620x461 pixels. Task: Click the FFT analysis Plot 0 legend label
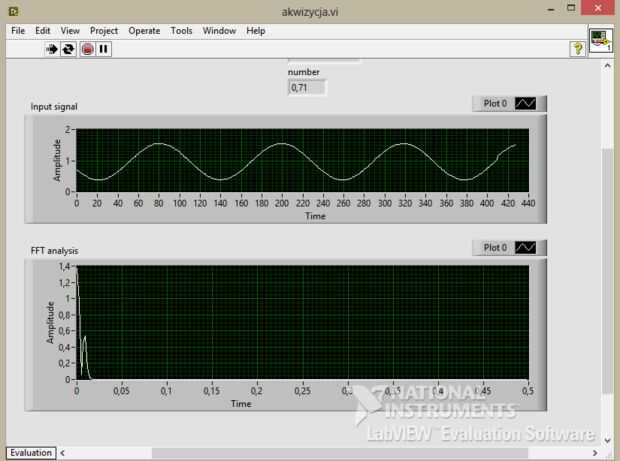point(495,248)
